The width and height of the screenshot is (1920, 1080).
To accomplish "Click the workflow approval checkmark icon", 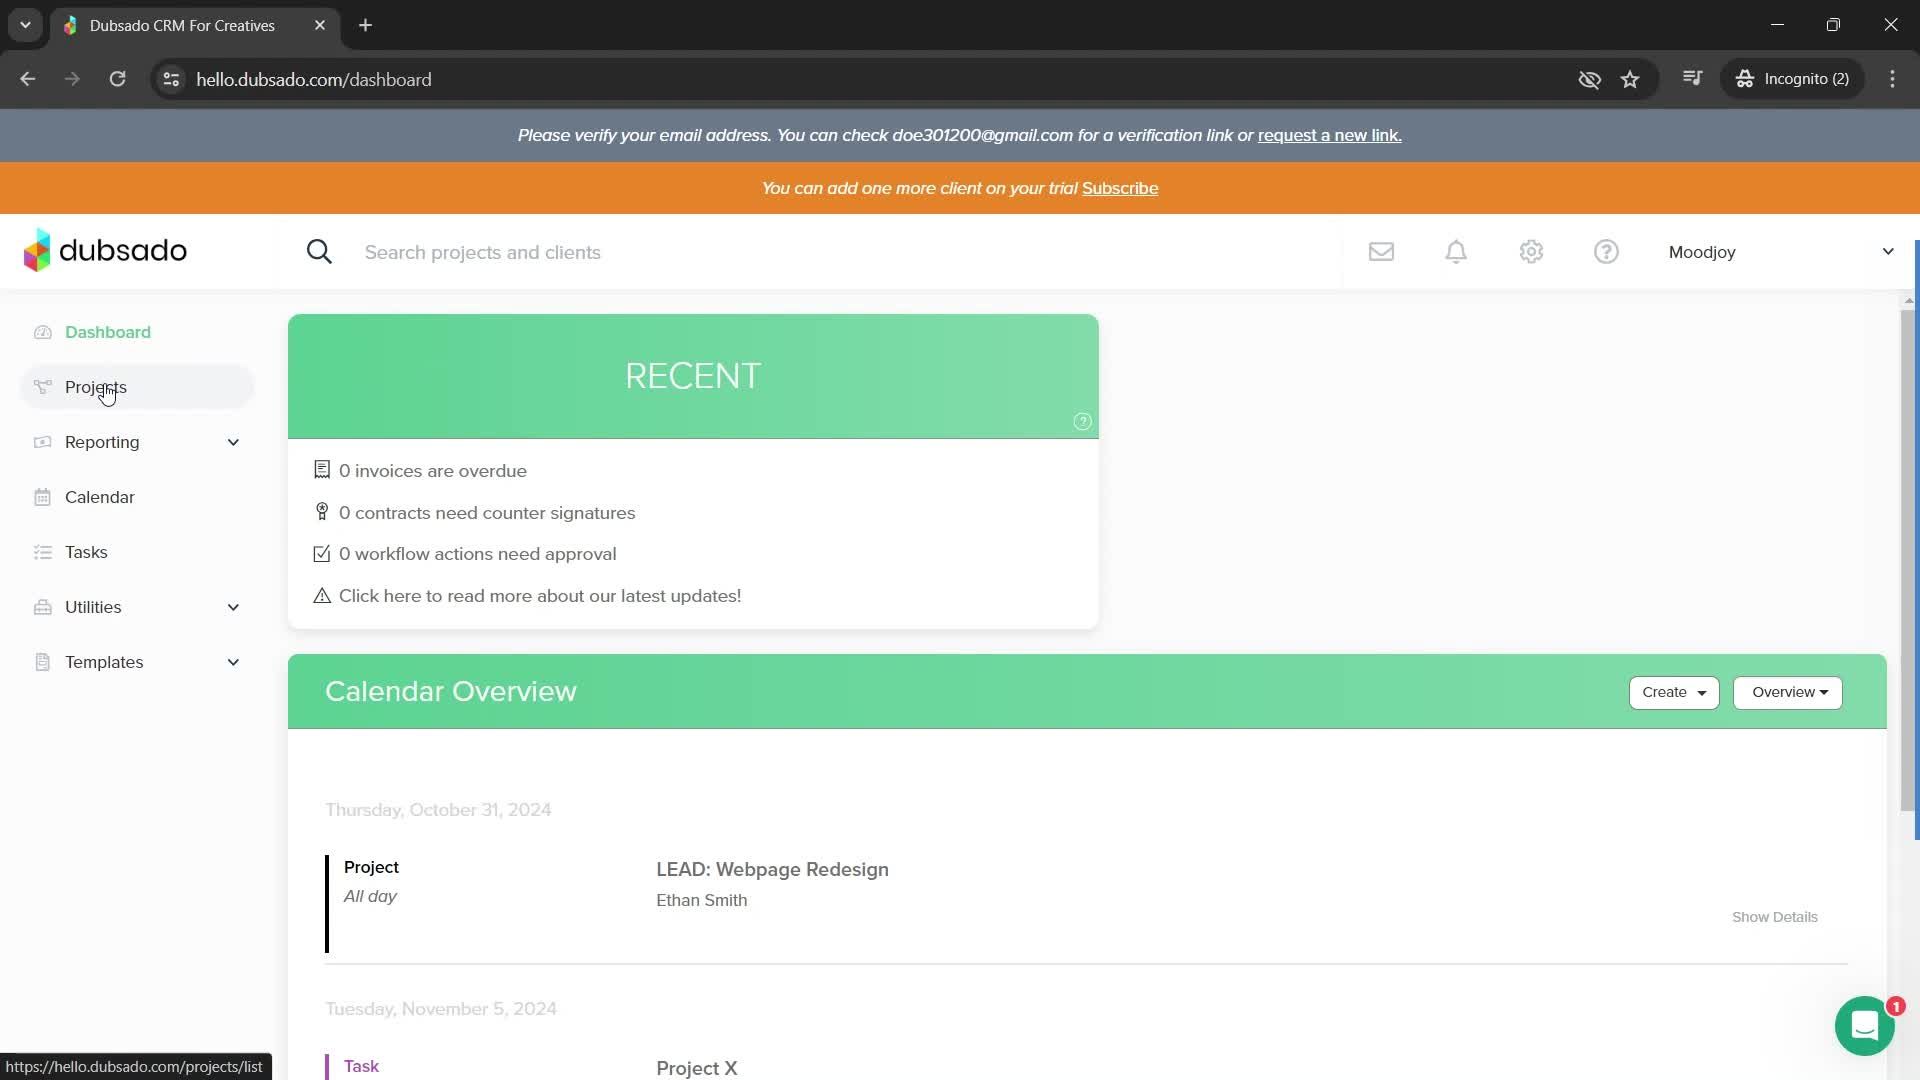I will pyautogui.click(x=322, y=554).
